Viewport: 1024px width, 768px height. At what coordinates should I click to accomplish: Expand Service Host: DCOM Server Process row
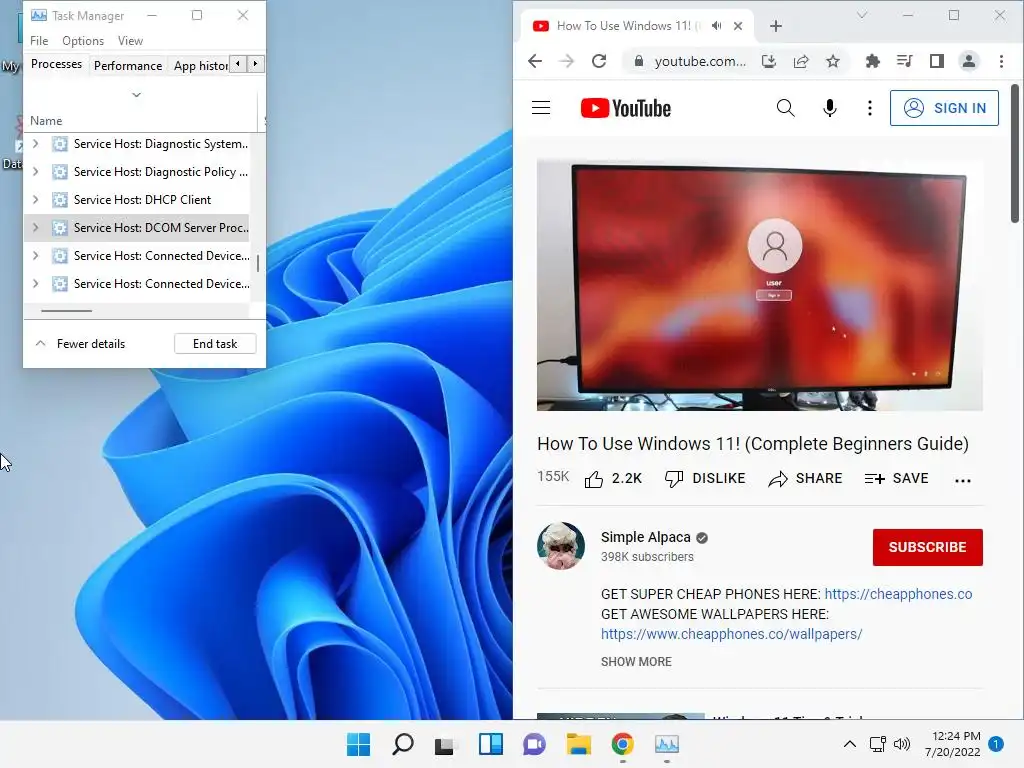coord(35,228)
